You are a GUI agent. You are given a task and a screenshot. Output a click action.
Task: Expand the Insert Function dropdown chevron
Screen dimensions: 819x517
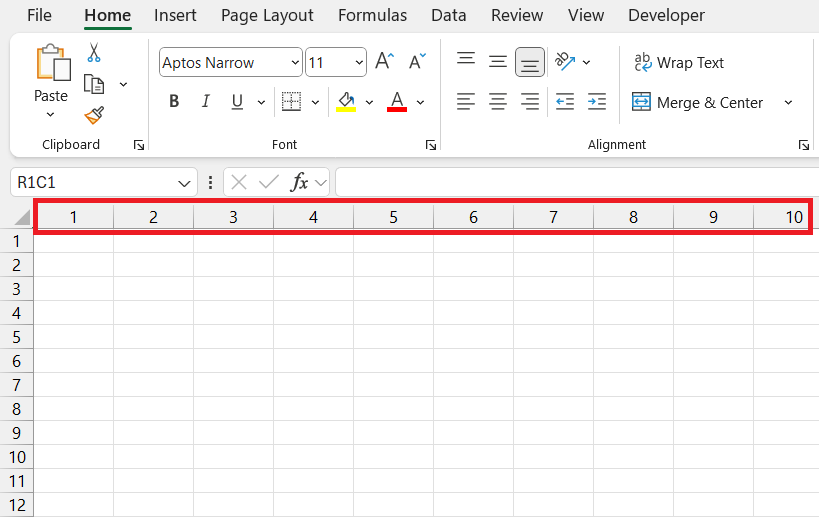[x=321, y=183]
